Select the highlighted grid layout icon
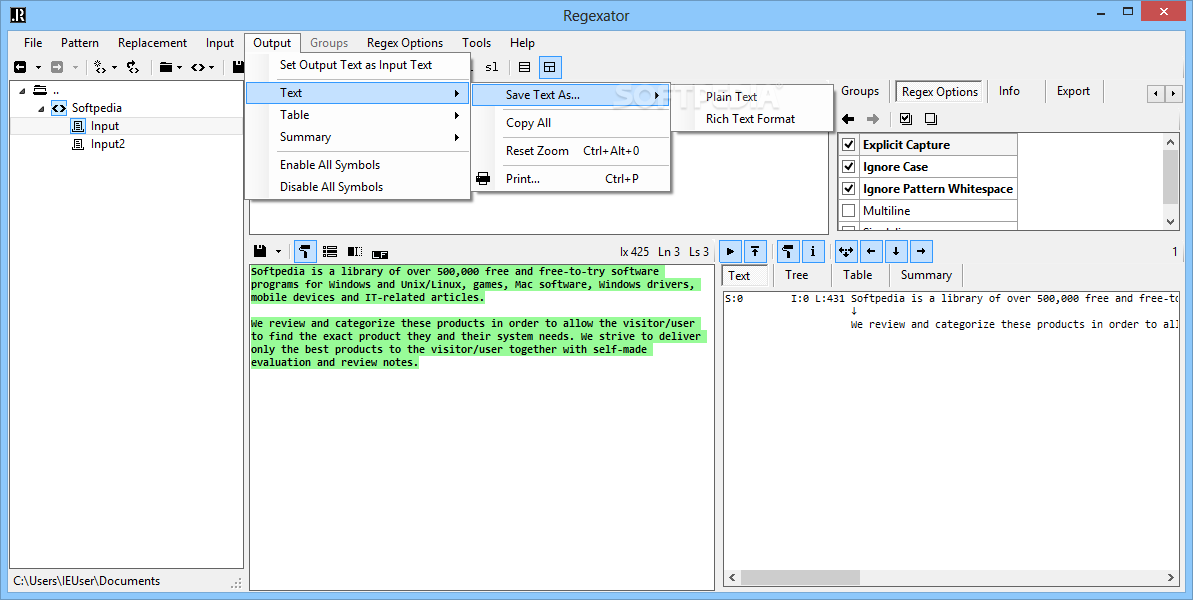 pos(549,67)
